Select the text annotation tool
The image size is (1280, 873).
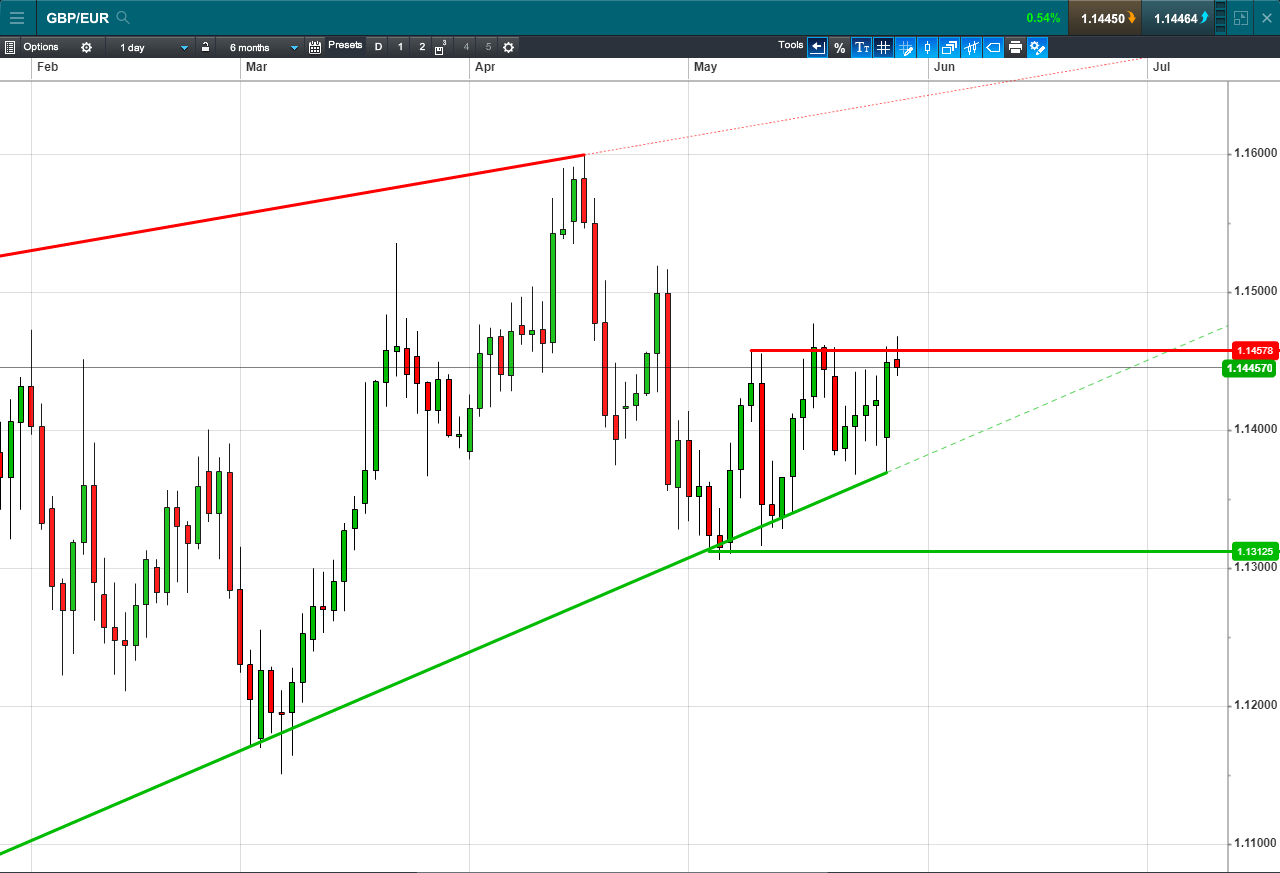[x=861, y=47]
